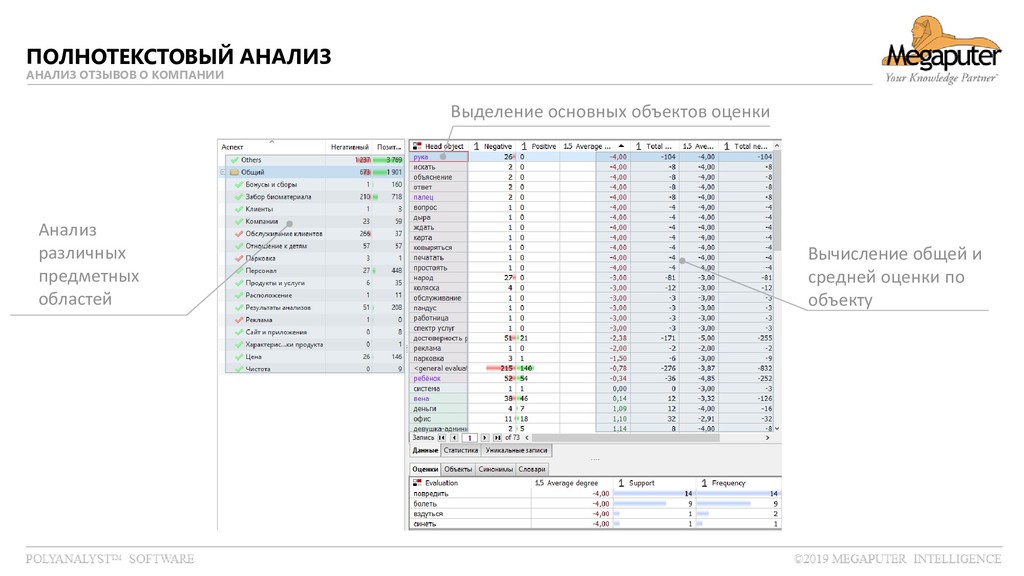1024x576 pixels.
Task: Select the 'болеть' evaluation row
Action: (595, 504)
